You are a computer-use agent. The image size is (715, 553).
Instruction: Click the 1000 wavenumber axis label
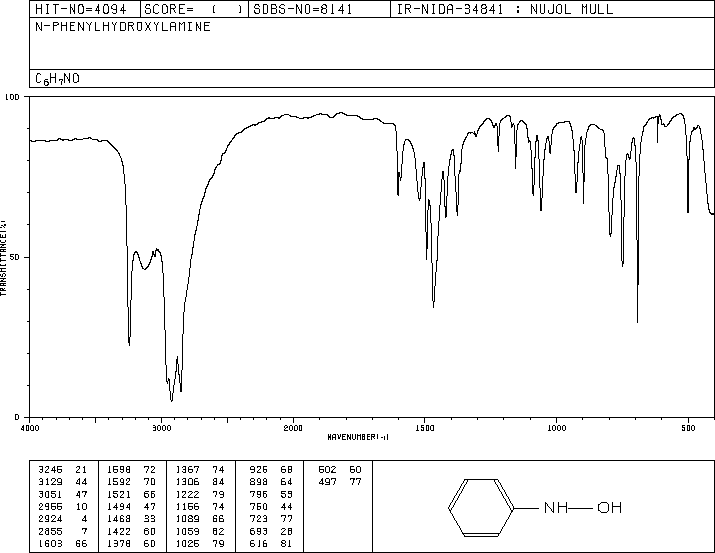pos(556,428)
